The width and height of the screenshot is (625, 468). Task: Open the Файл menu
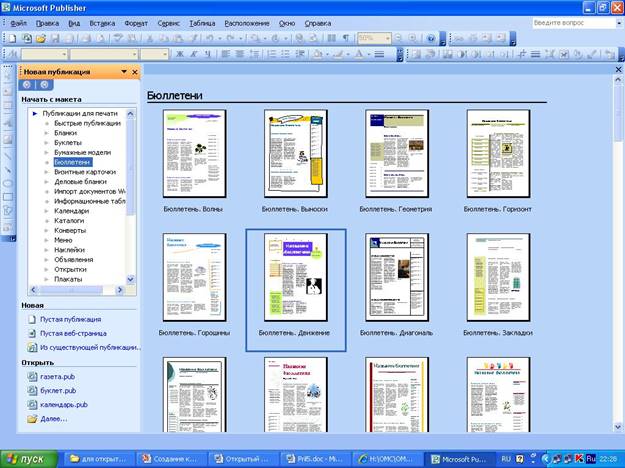18,23
